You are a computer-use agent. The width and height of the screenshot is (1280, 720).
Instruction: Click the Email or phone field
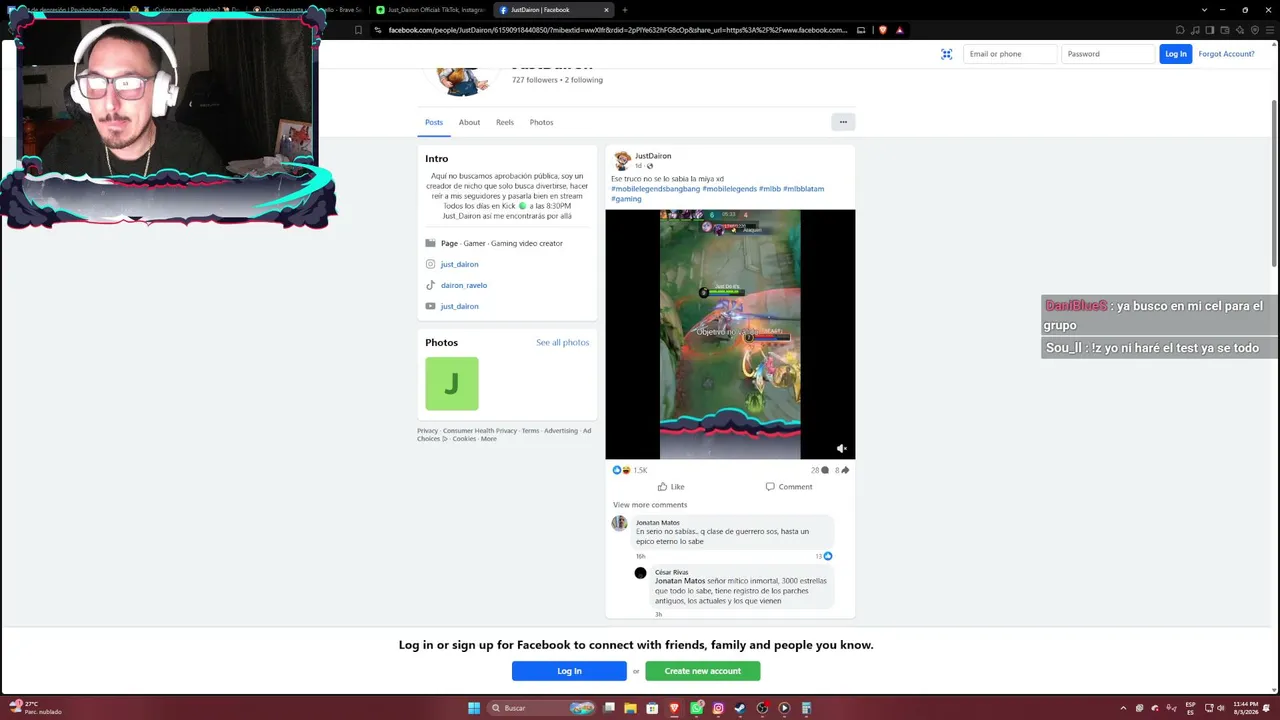1010,54
